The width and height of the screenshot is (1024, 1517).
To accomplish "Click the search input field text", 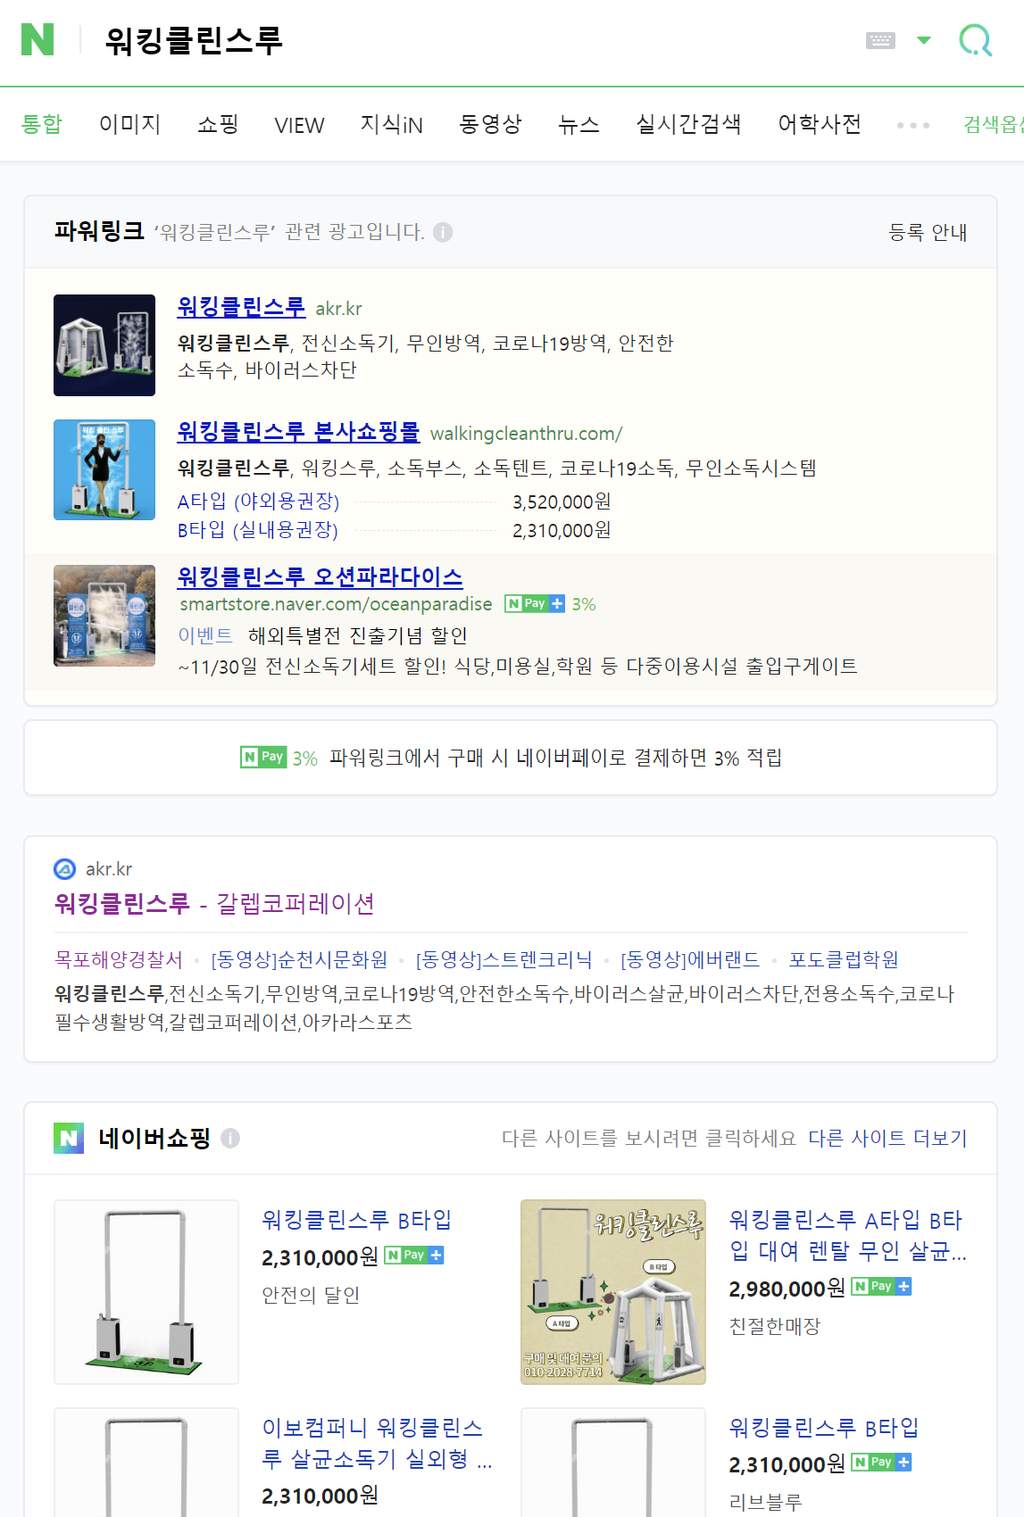I will (194, 40).
